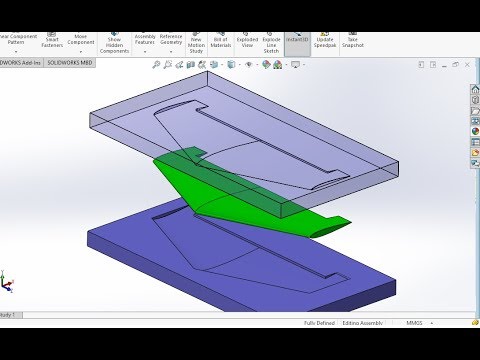Expand the Display Style dropdown arrow
Viewport: 480px width, 360px height.
(x=239, y=65)
